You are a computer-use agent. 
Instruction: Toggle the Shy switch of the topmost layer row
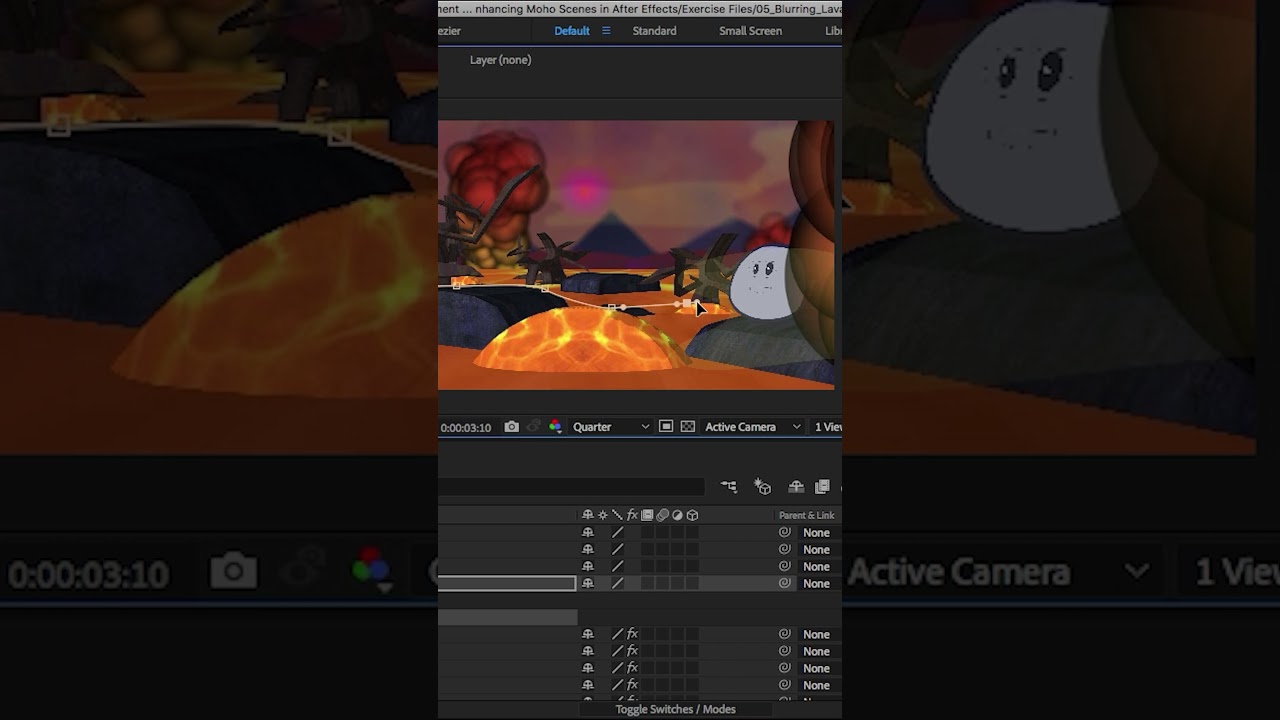click(588, 532)
